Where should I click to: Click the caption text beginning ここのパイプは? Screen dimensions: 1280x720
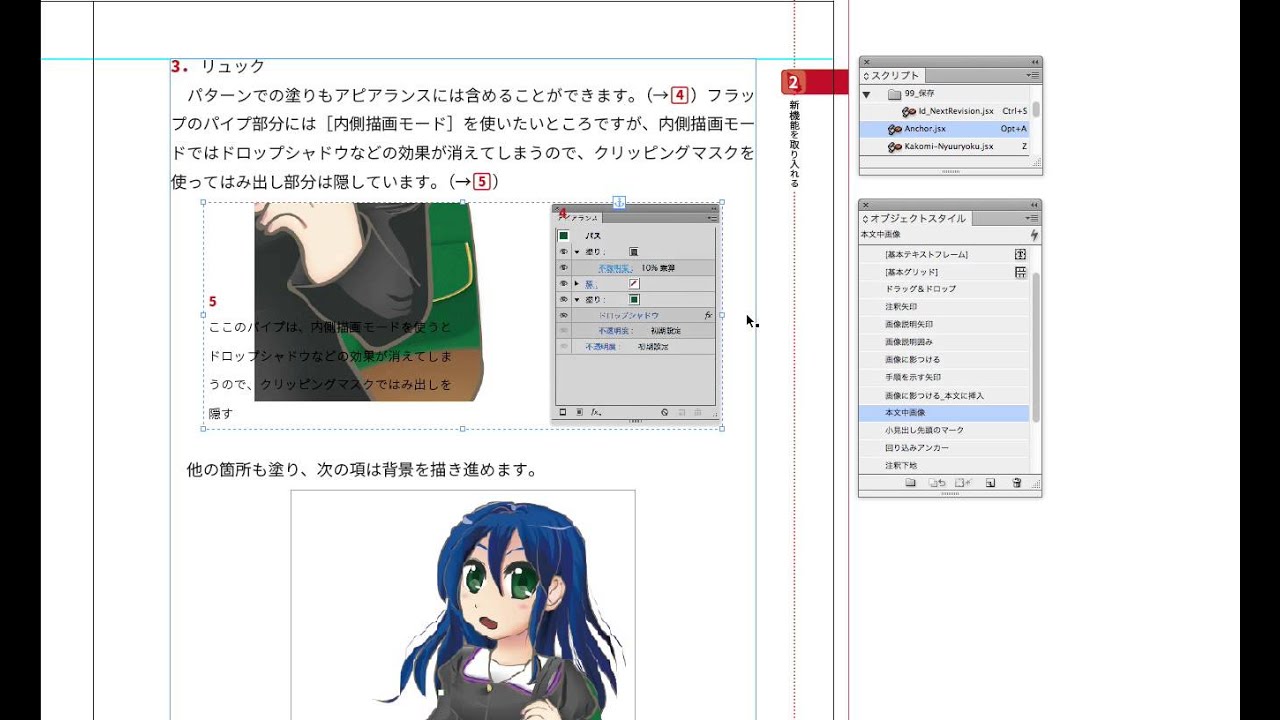331,370
